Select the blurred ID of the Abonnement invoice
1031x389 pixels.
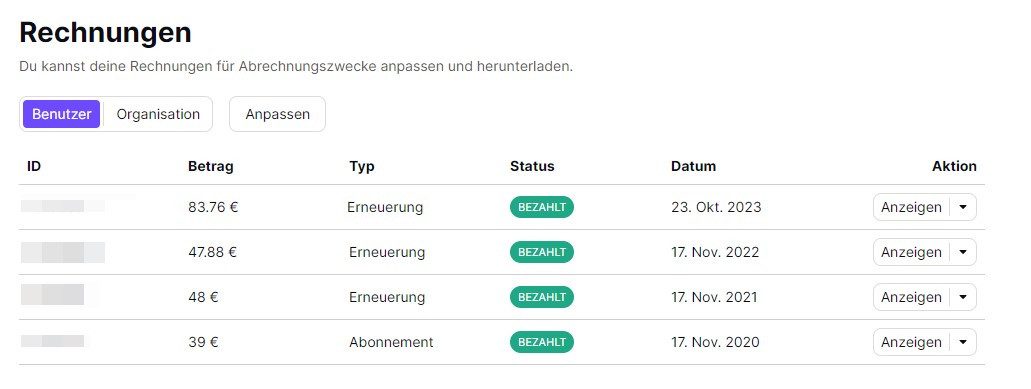53,341
